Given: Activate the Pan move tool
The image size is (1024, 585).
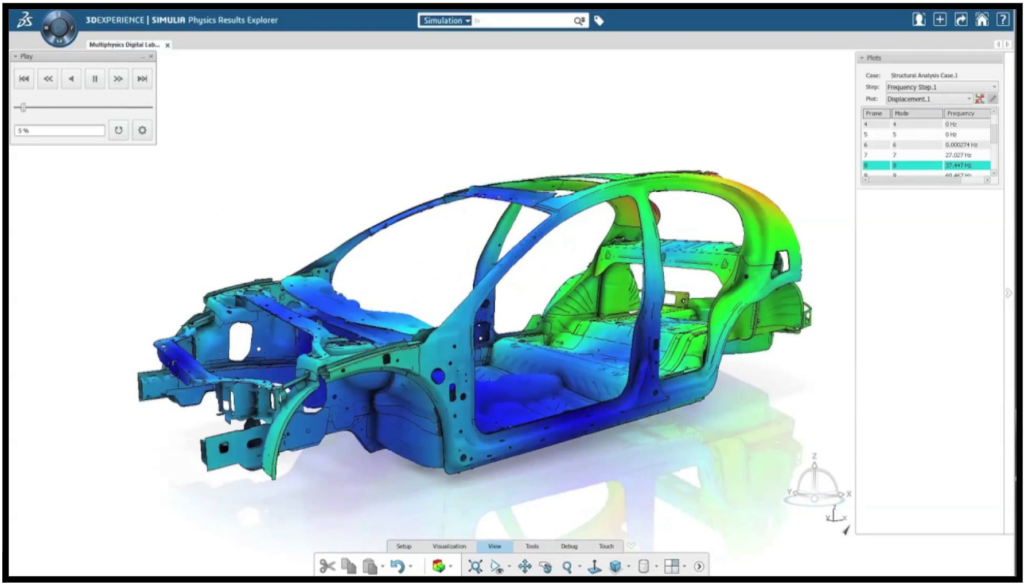Looking at the screenshot, I should [x=524, y=566].
